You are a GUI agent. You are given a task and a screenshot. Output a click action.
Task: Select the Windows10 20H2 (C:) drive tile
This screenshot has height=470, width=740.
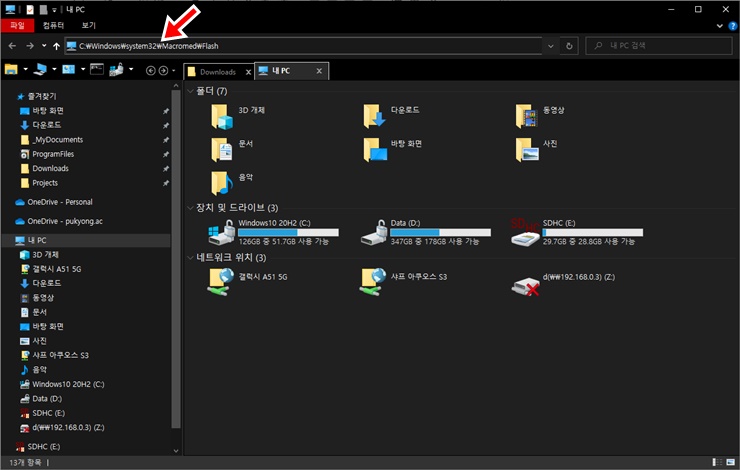(x=273, y=232)
